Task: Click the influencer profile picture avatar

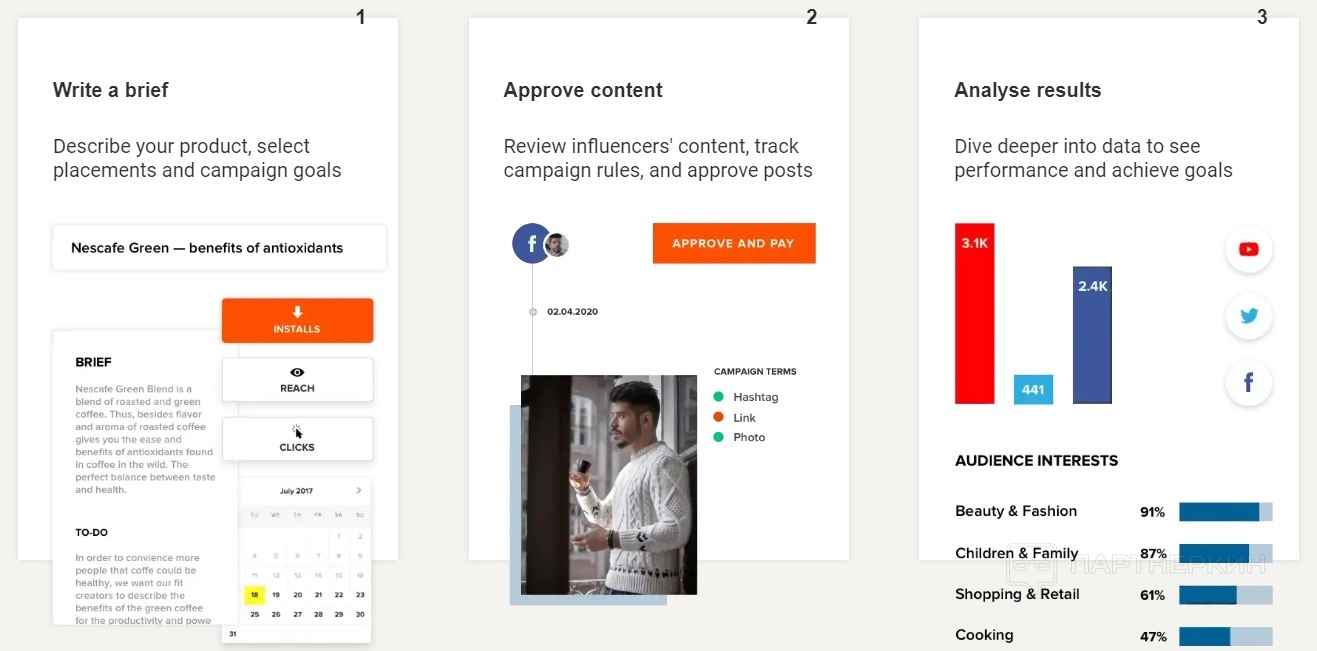Action: click(x=557, y=245)
